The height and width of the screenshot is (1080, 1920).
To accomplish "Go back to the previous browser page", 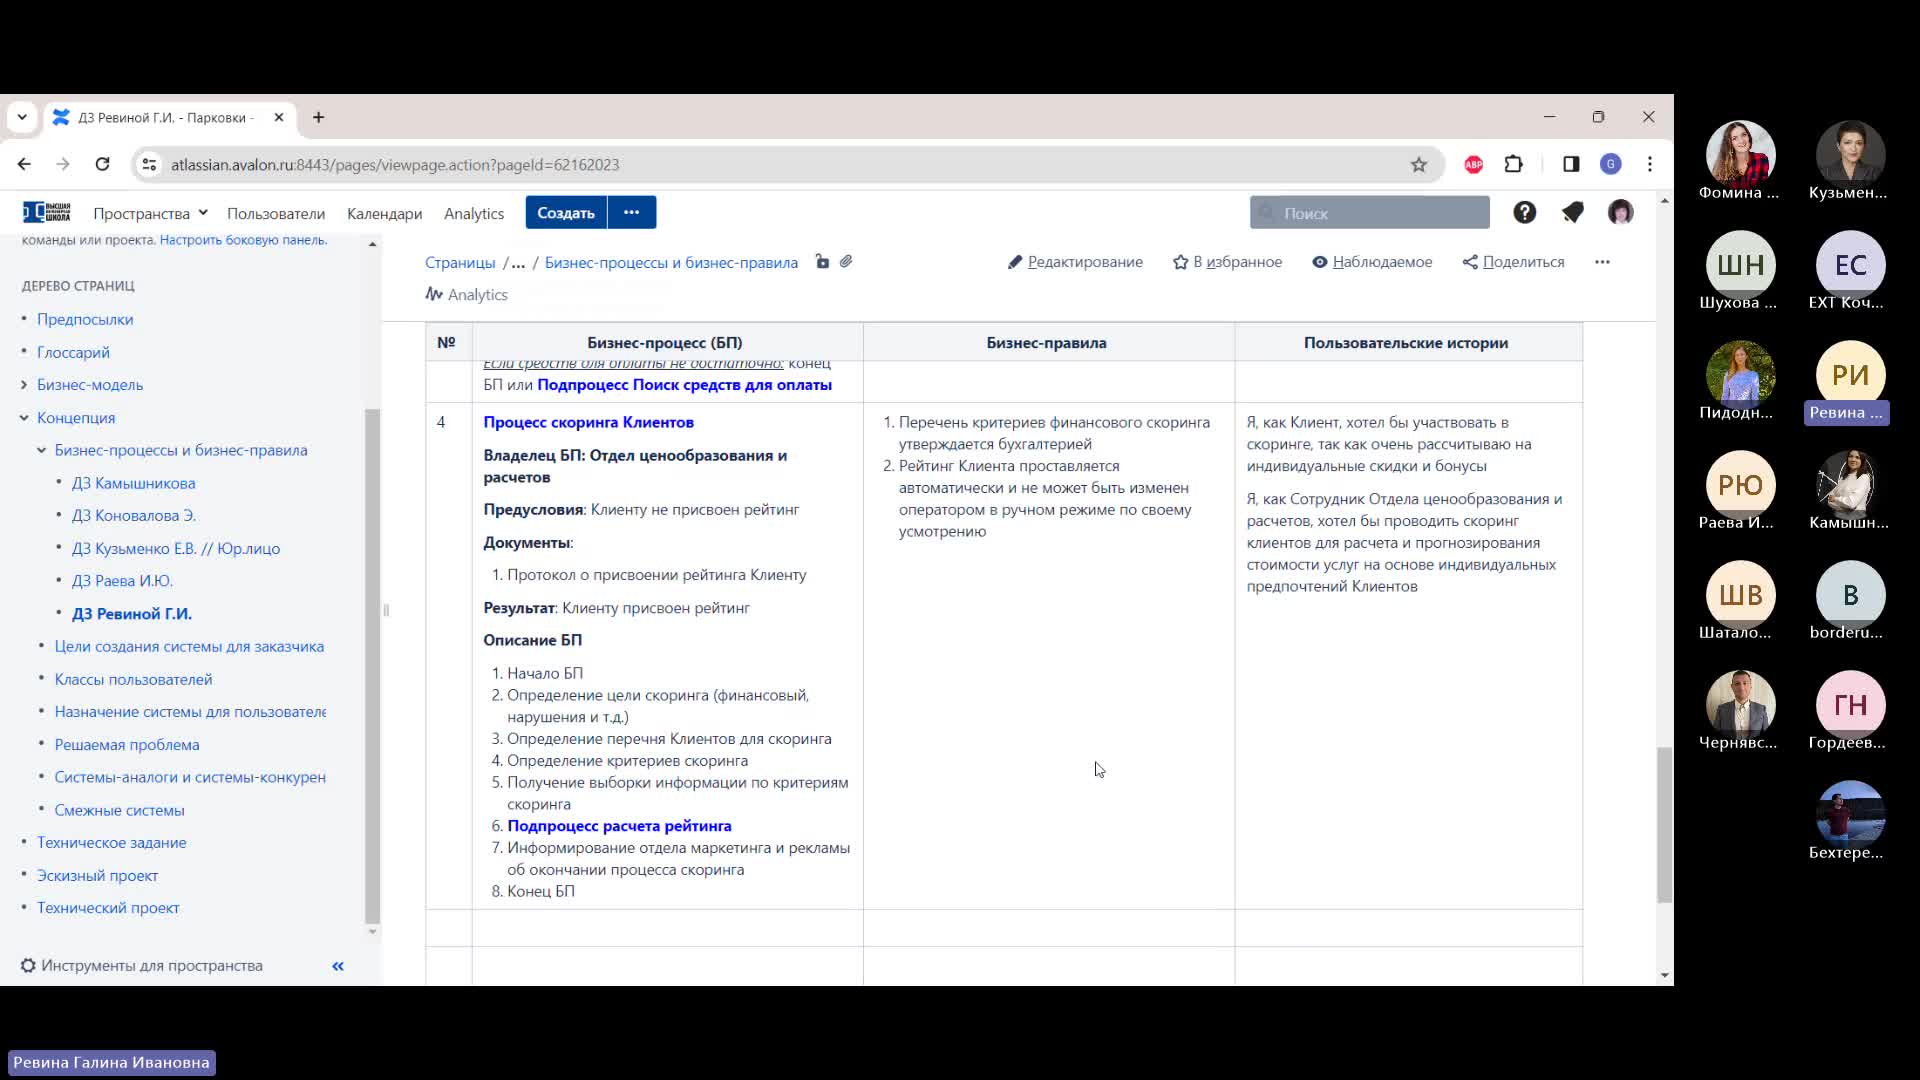I will tap(24, 164).
